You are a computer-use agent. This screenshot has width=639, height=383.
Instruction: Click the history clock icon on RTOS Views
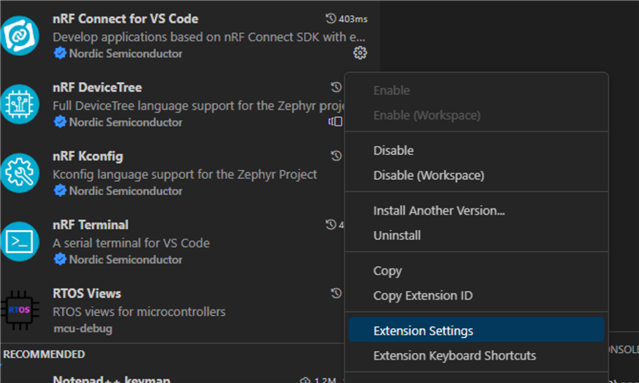(x=336, y=293)
